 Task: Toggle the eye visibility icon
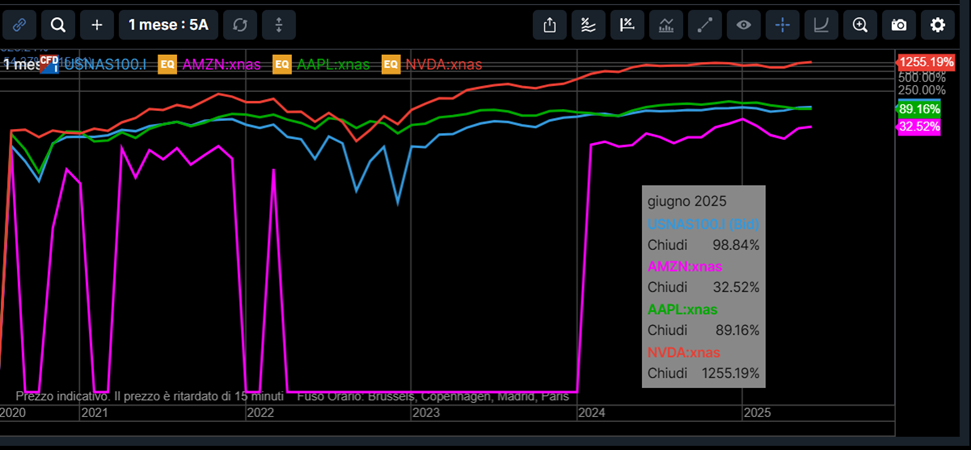[744, 25]
